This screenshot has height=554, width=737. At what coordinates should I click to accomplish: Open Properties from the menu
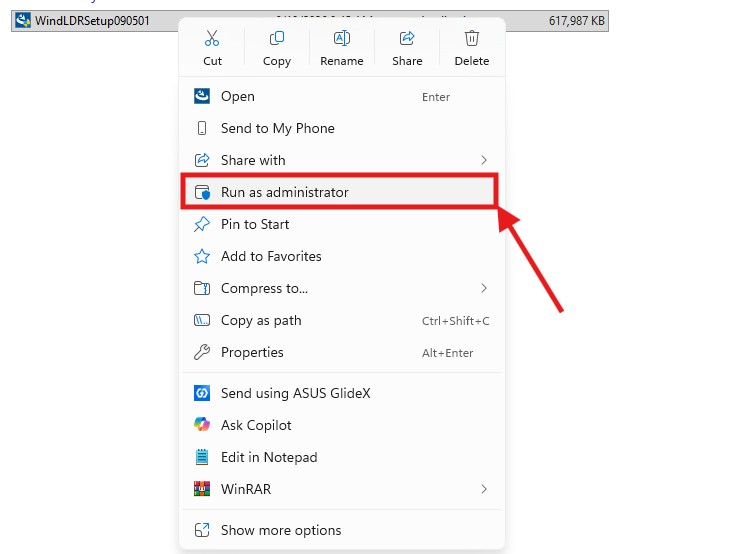pos(342,352)
